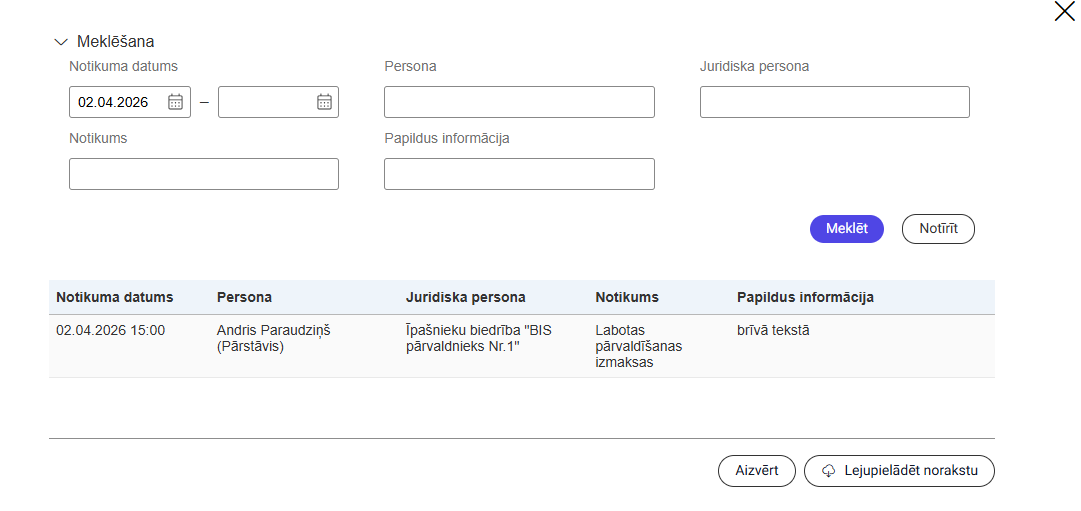Click the Notikums column header
Screen dimensions: 1081x511
(626, 297)
